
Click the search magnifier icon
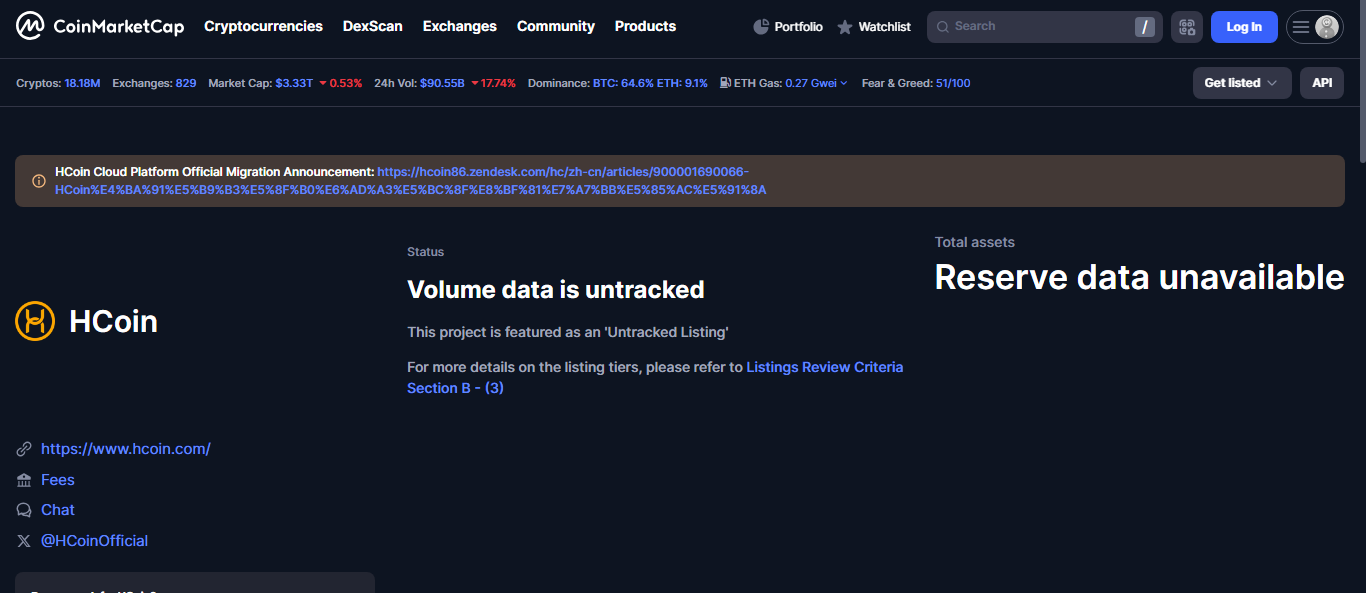(942, 27)
